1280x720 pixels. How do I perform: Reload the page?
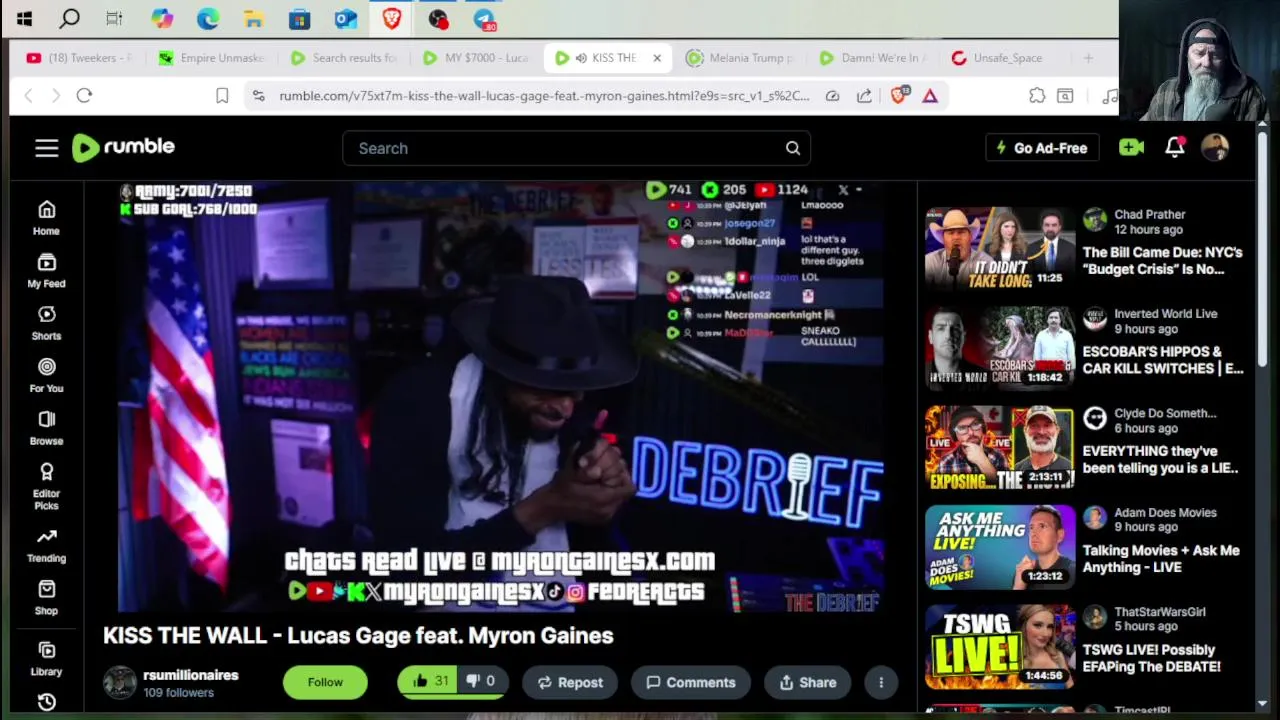click(84, 95)
